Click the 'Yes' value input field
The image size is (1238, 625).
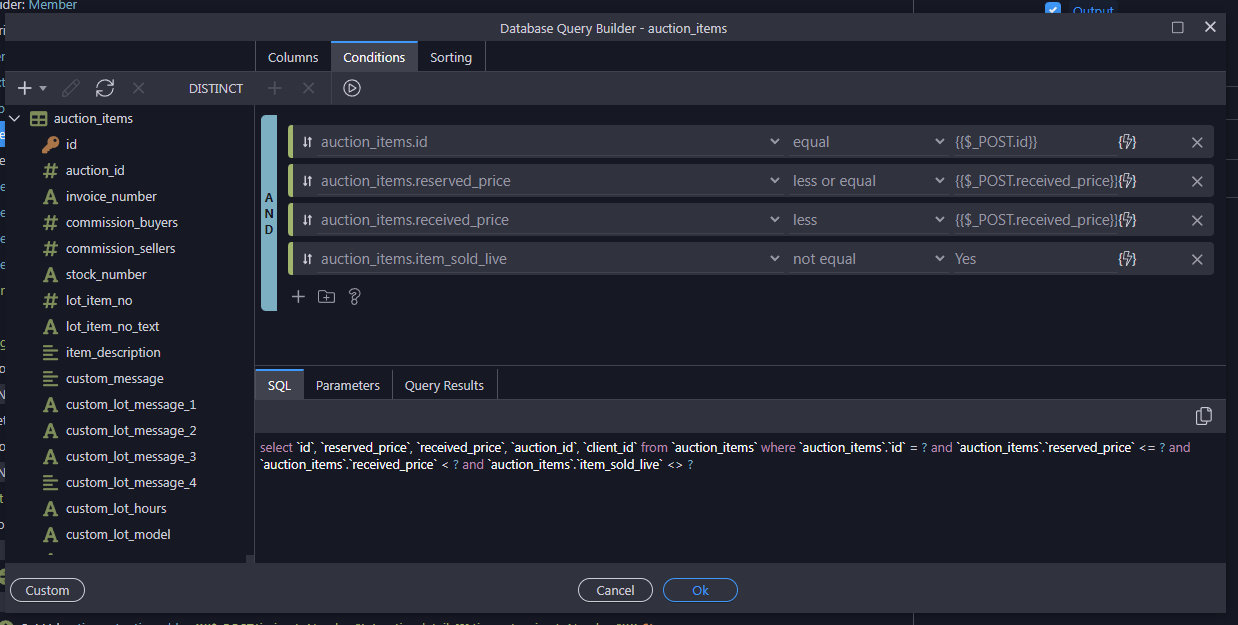[1030, 259]
